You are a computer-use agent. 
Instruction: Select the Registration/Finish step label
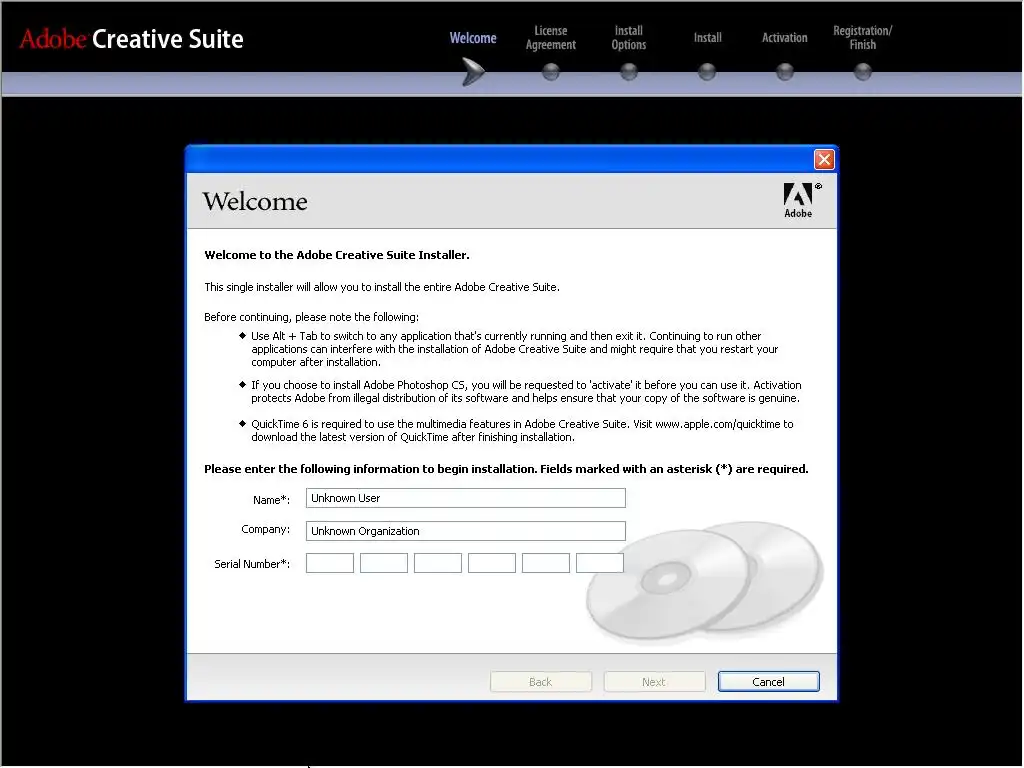point(863,38)
